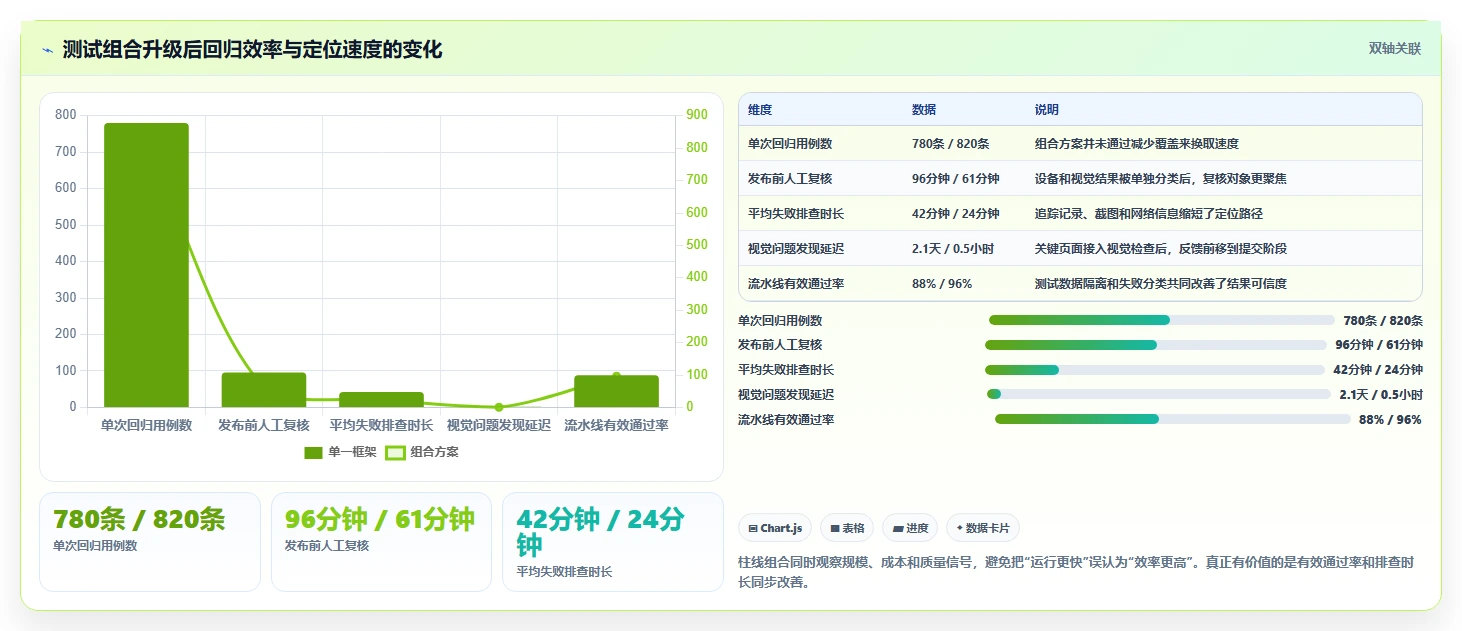Click the 双轴关联 badge in header
The width and height of the screenshot is (1462, 631).
point(1395,49)
